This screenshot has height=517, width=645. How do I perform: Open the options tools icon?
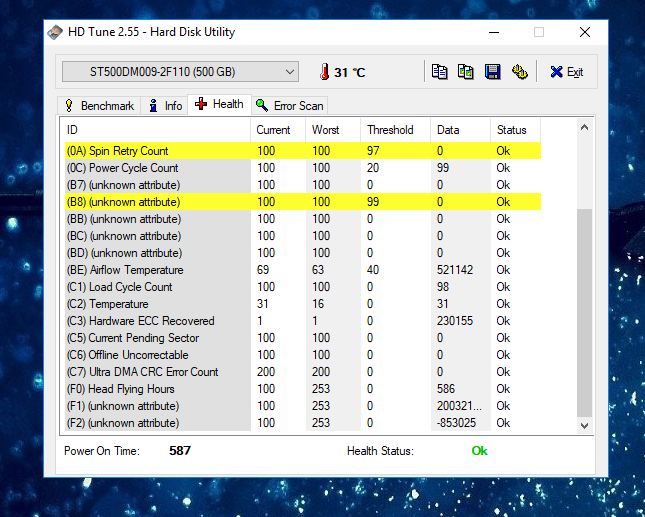coord(520,72)
